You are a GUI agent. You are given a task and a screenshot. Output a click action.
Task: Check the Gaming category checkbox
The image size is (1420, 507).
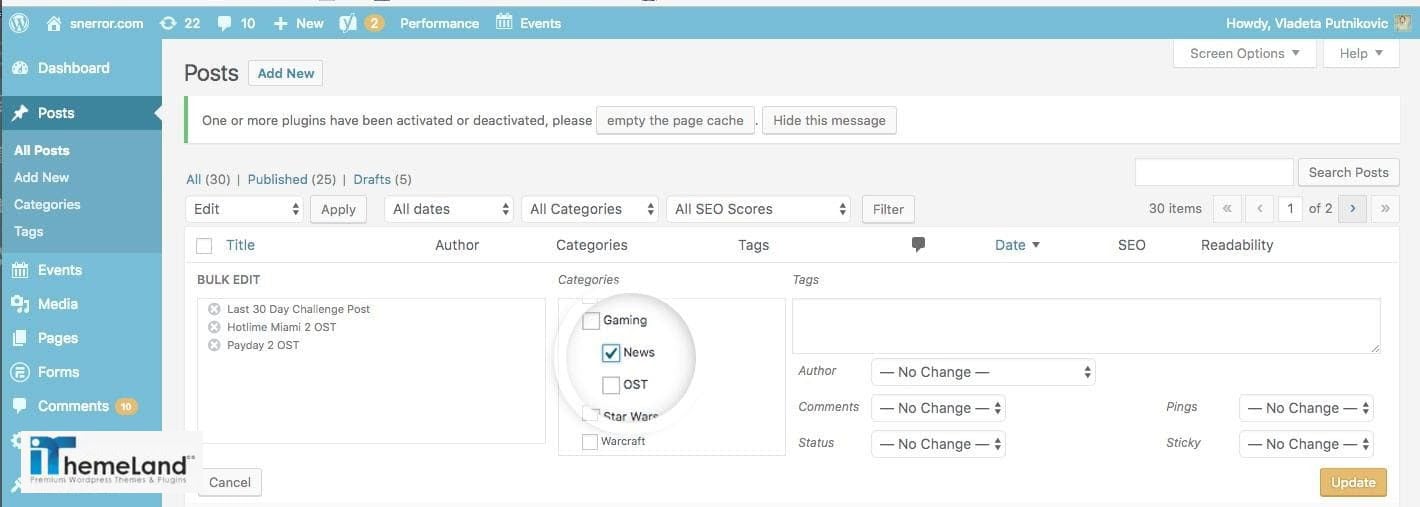[591, 320]
